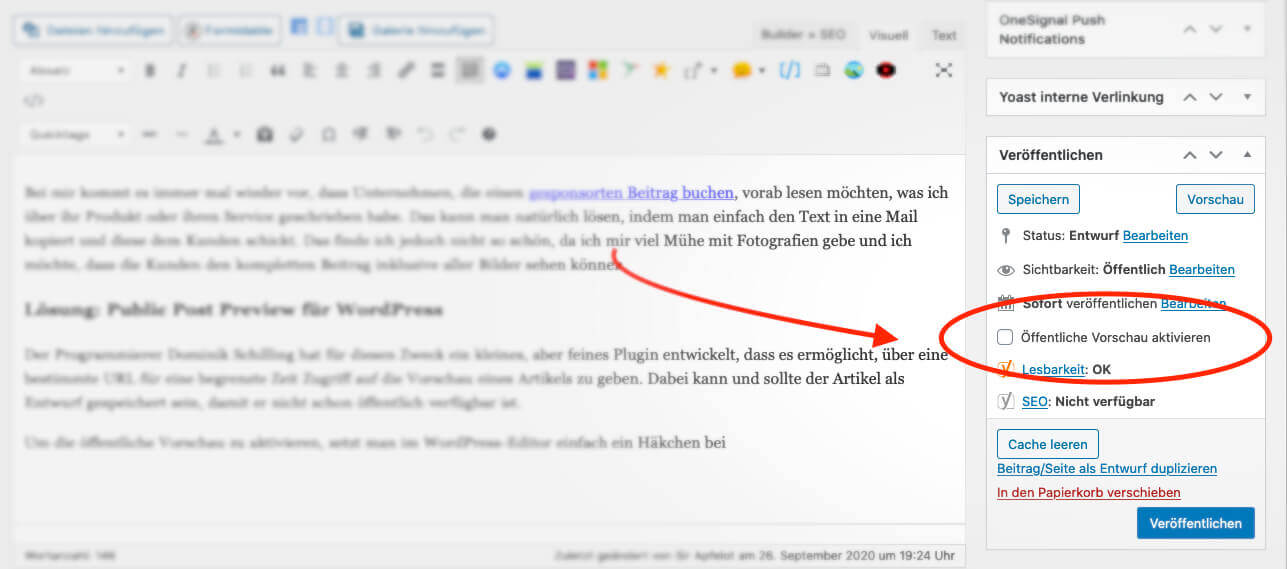Open distraction-free fullscreen mode
This screenshot has width=1287, height=569.
point(943,70)
